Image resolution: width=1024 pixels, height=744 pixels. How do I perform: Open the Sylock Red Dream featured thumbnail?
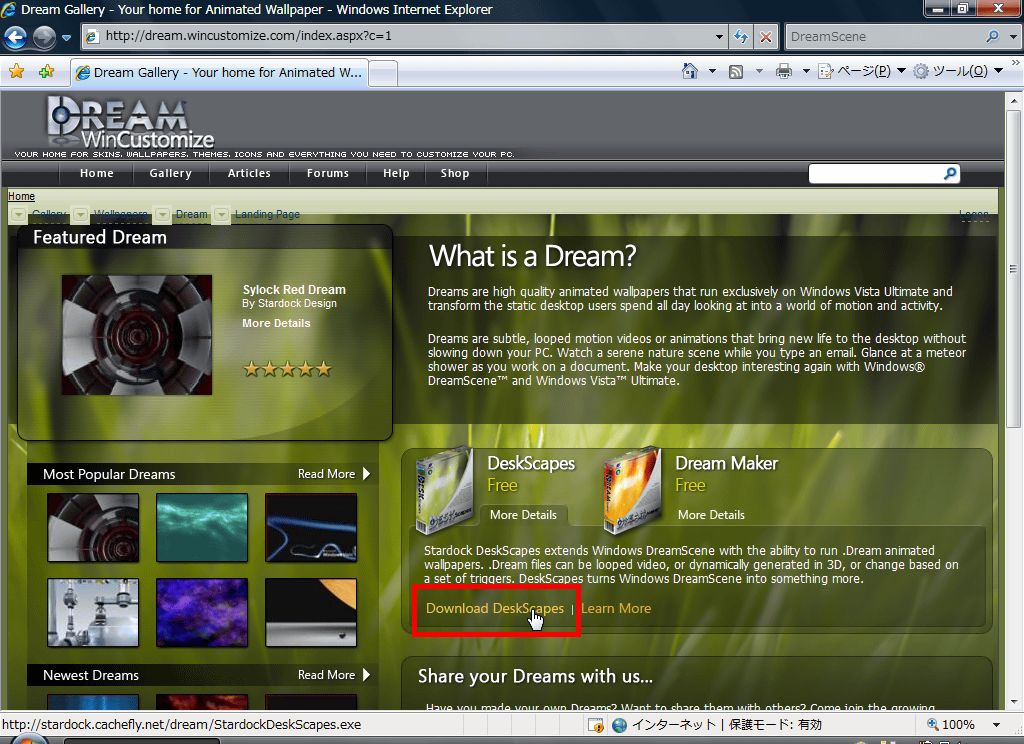click(136, 334)
